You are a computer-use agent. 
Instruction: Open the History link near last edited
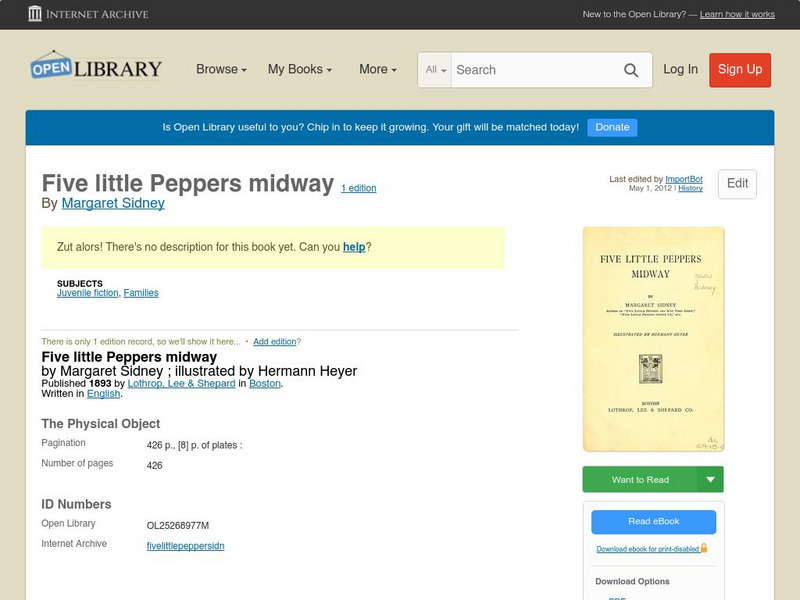coord(689,189)
